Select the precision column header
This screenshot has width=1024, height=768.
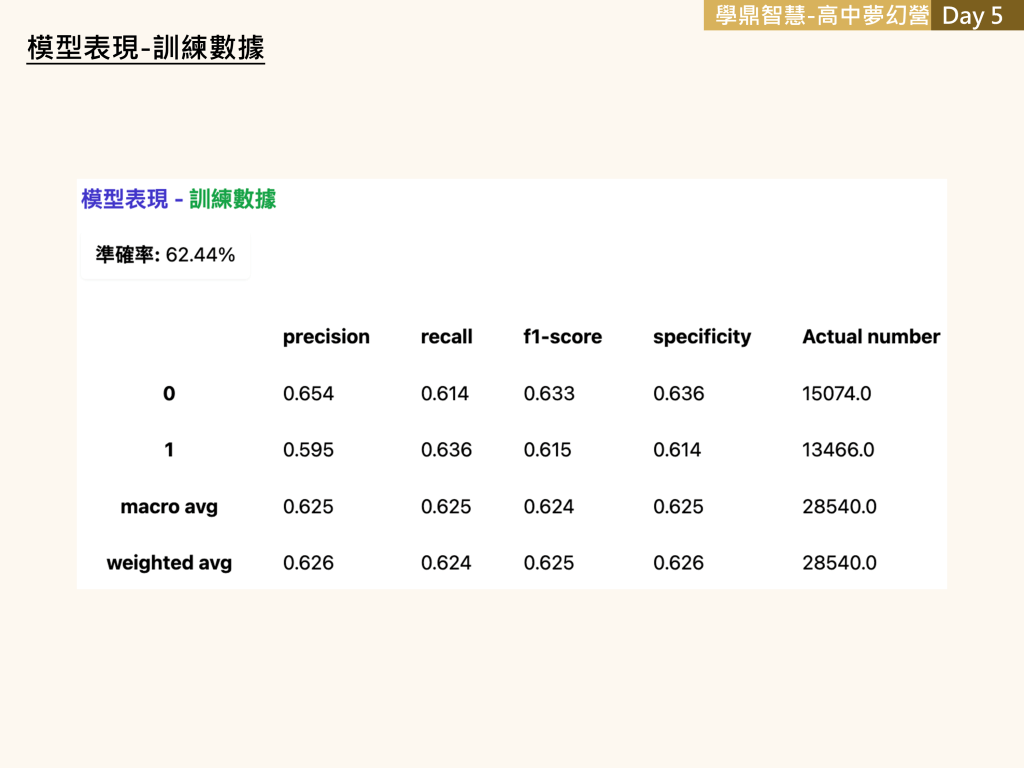326,337
